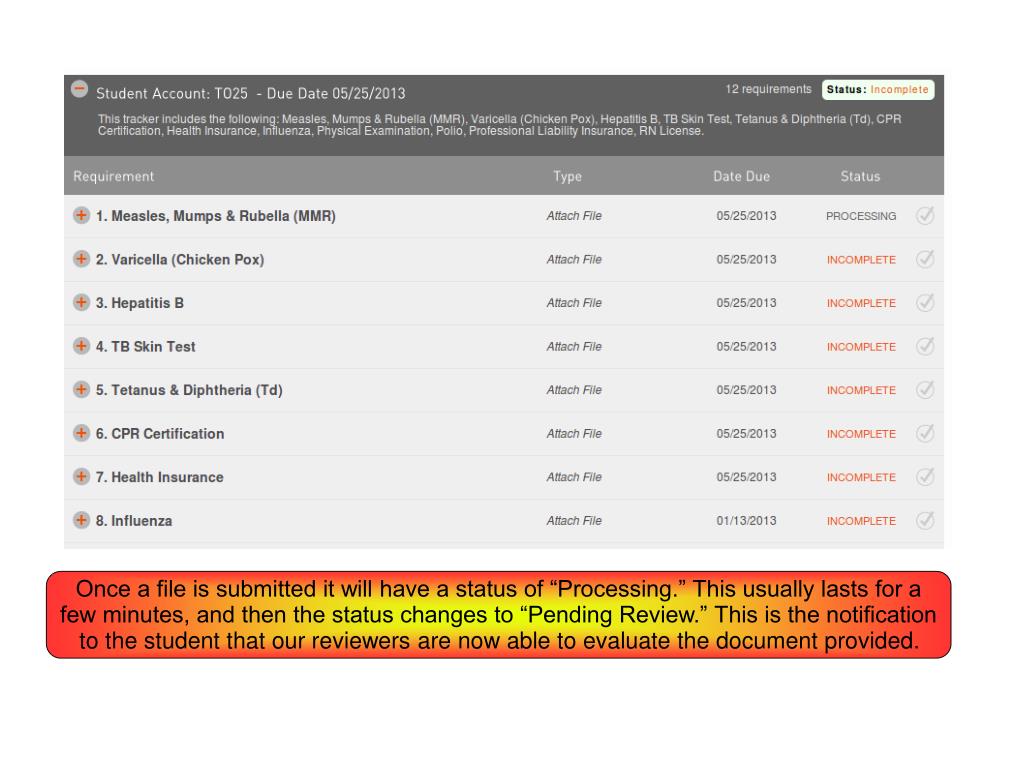This screenshot has width=1023, height=767.
Task: Click the 3. Hepatitis B title
Action: point(140,303)
